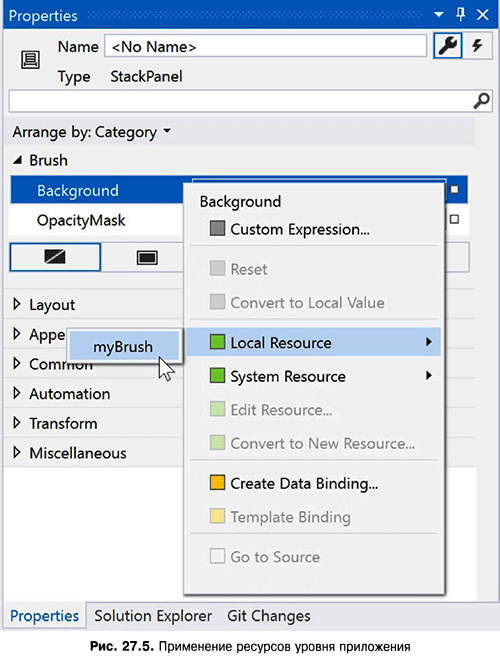
Task: Open the Git Changes tab
Action: tap(269, 616)
